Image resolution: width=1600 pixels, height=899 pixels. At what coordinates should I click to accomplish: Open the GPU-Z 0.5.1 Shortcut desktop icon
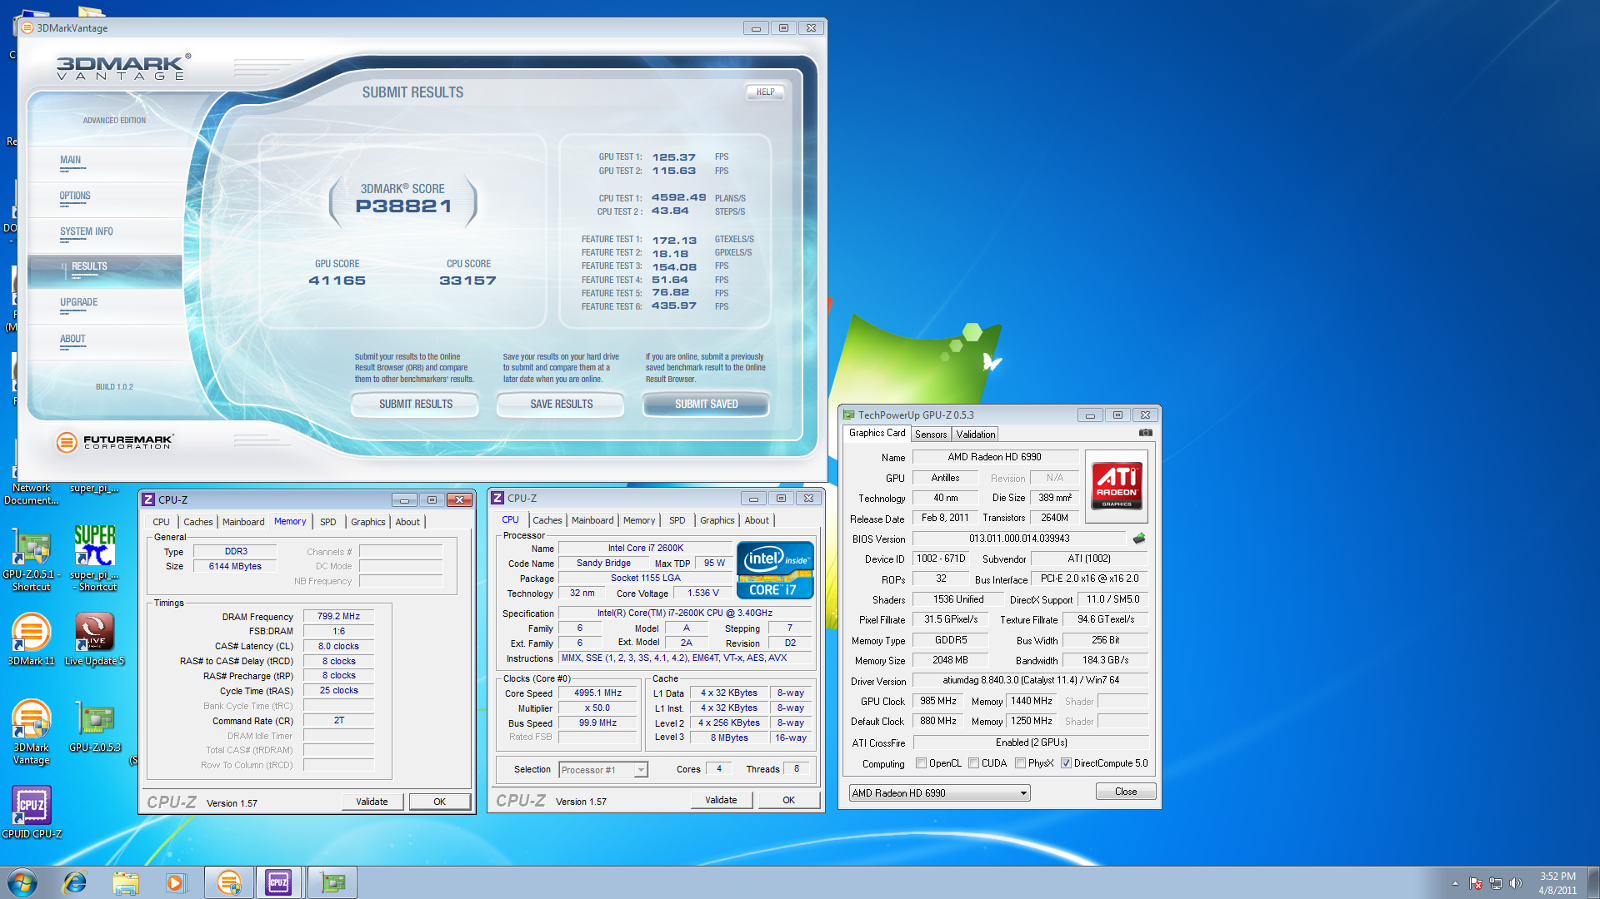pos(31,560)
